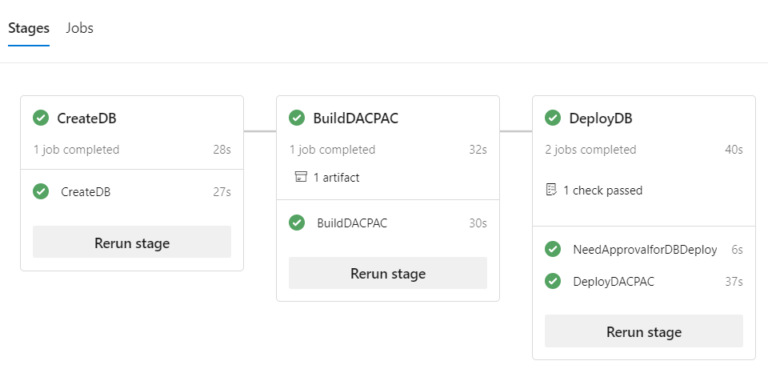Click the checklist icon beside 1 check passed

(551, 190)
